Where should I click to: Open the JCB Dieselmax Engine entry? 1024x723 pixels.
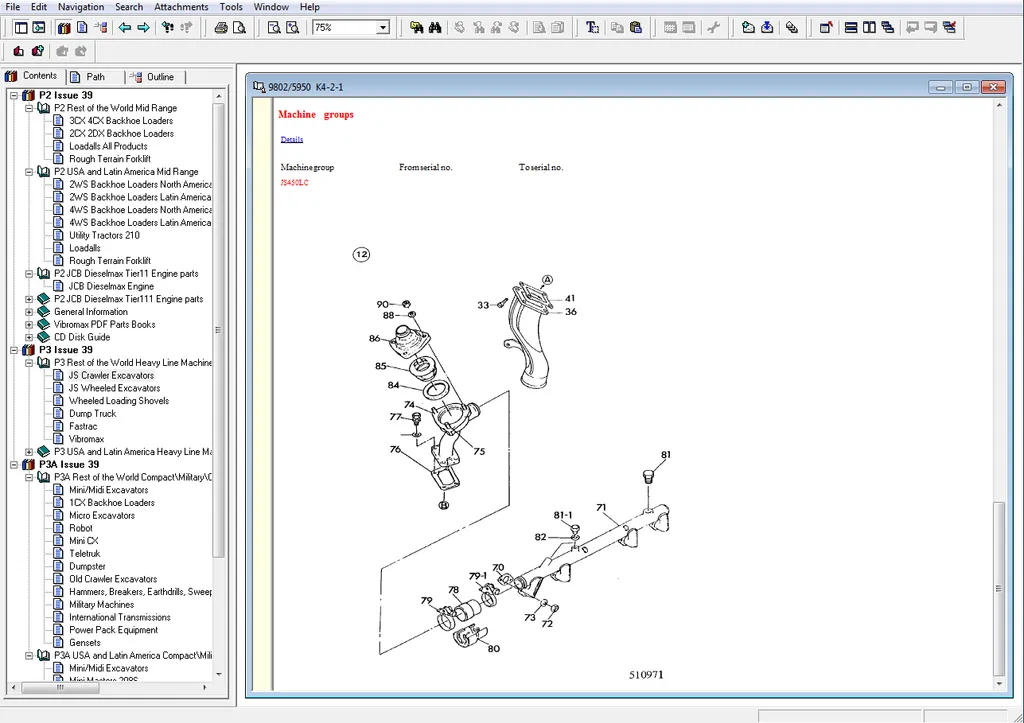click(112, 286)
